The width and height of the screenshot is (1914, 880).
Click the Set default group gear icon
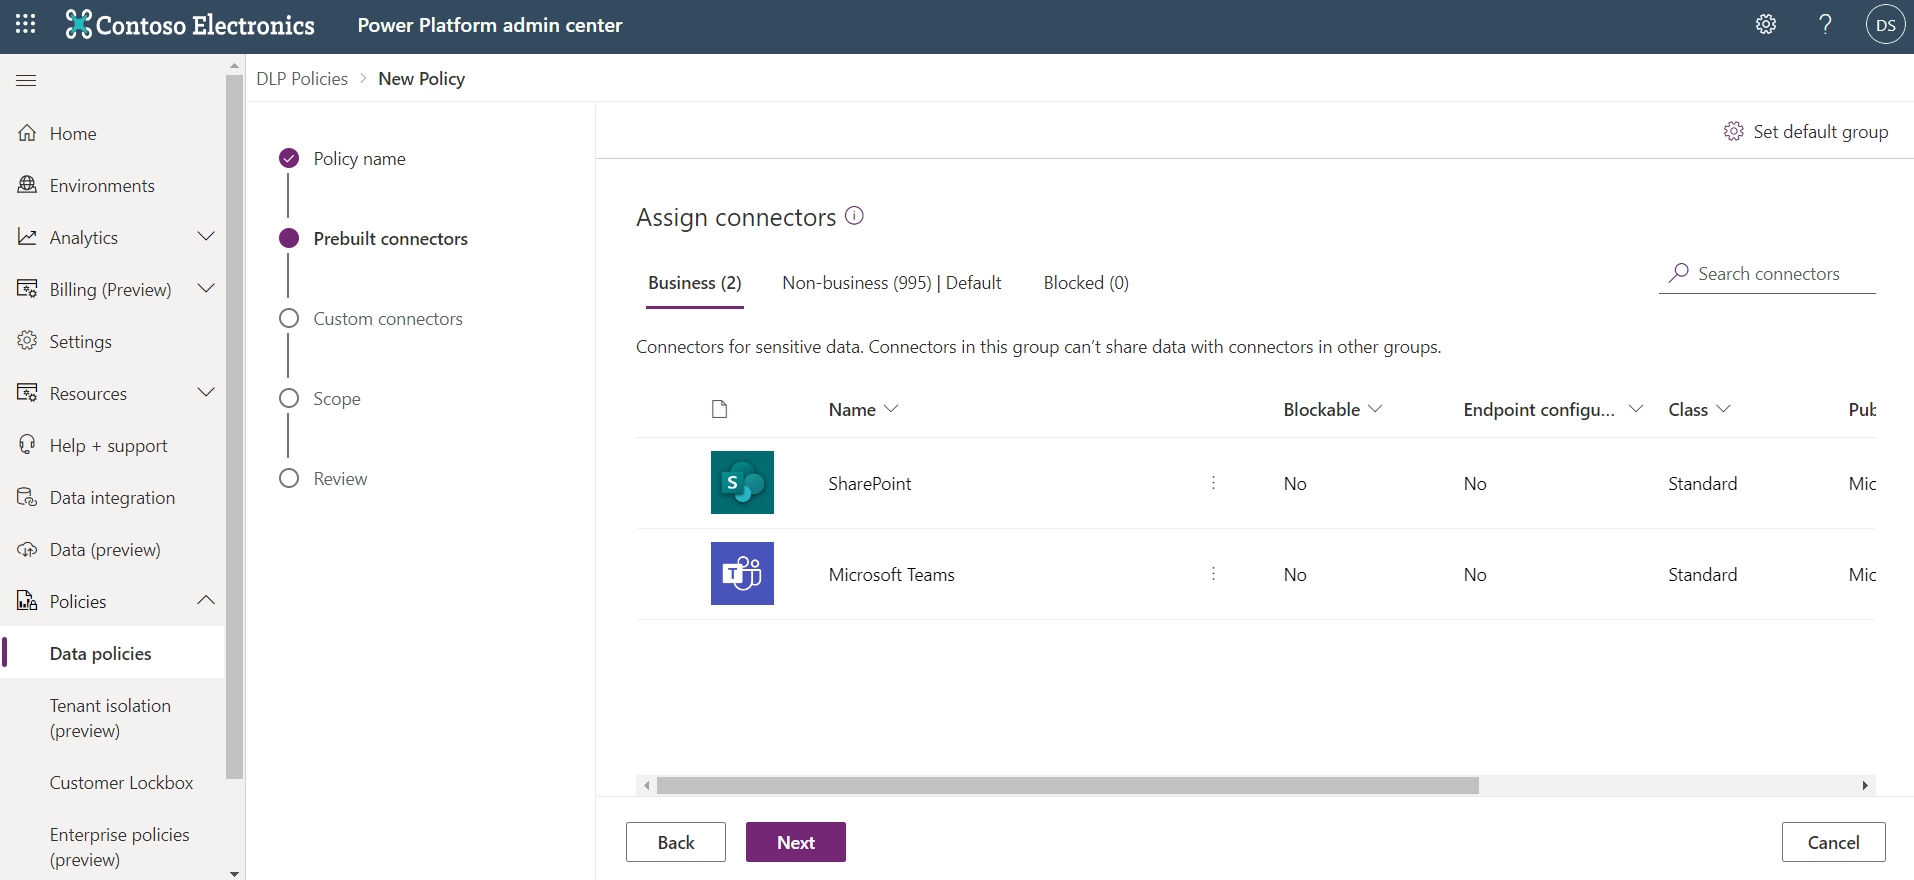(x=1734, y=131)
